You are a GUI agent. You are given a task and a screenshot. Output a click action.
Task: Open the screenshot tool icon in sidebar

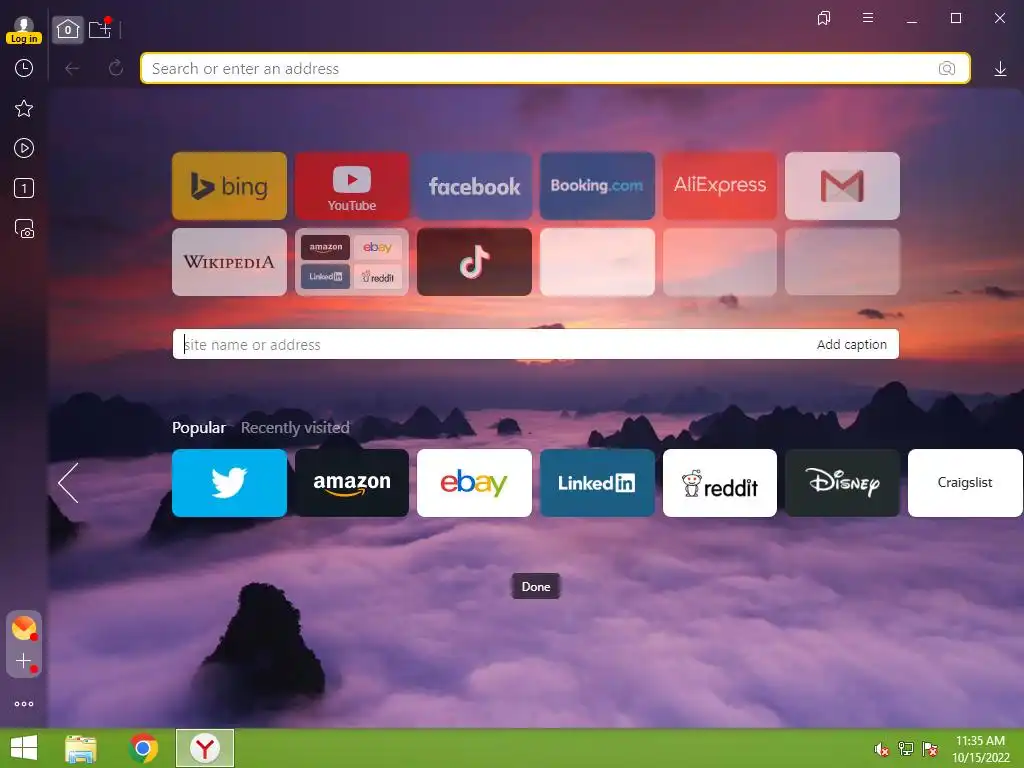(x=24, y=229)
